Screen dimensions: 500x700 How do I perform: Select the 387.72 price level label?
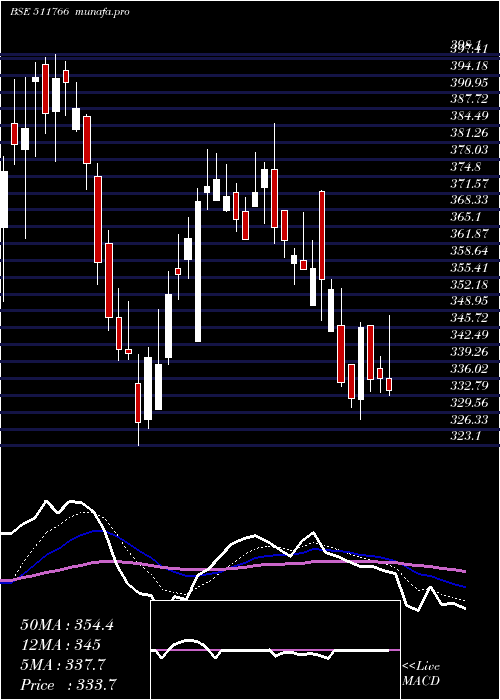469,99
